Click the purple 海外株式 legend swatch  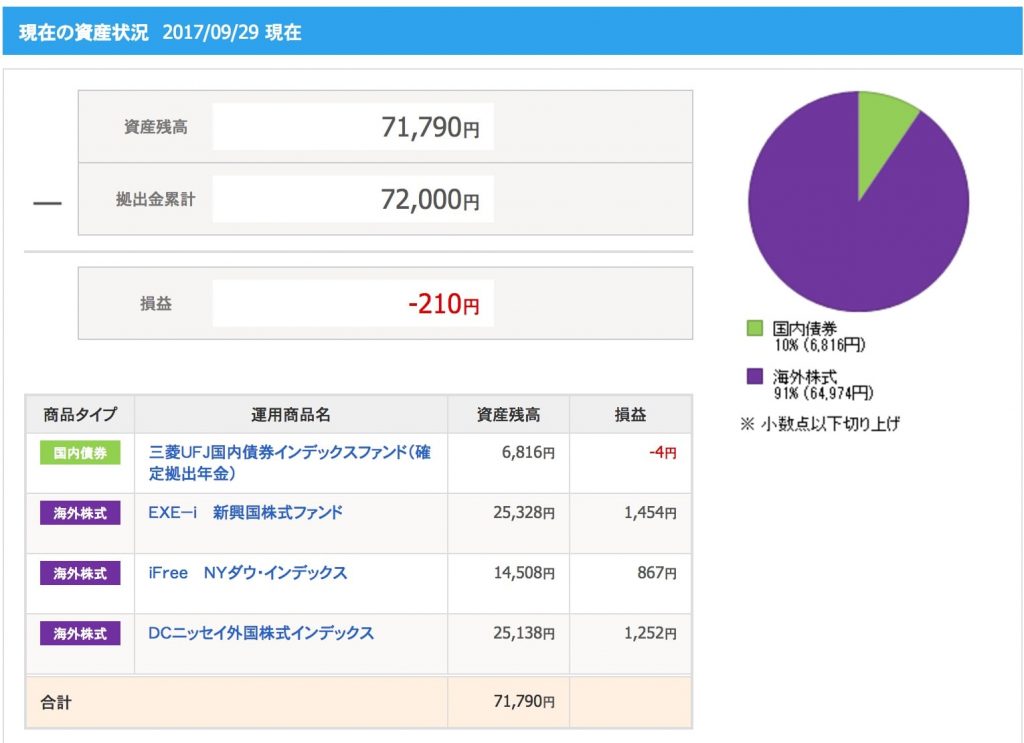click(x=754, y=376)
